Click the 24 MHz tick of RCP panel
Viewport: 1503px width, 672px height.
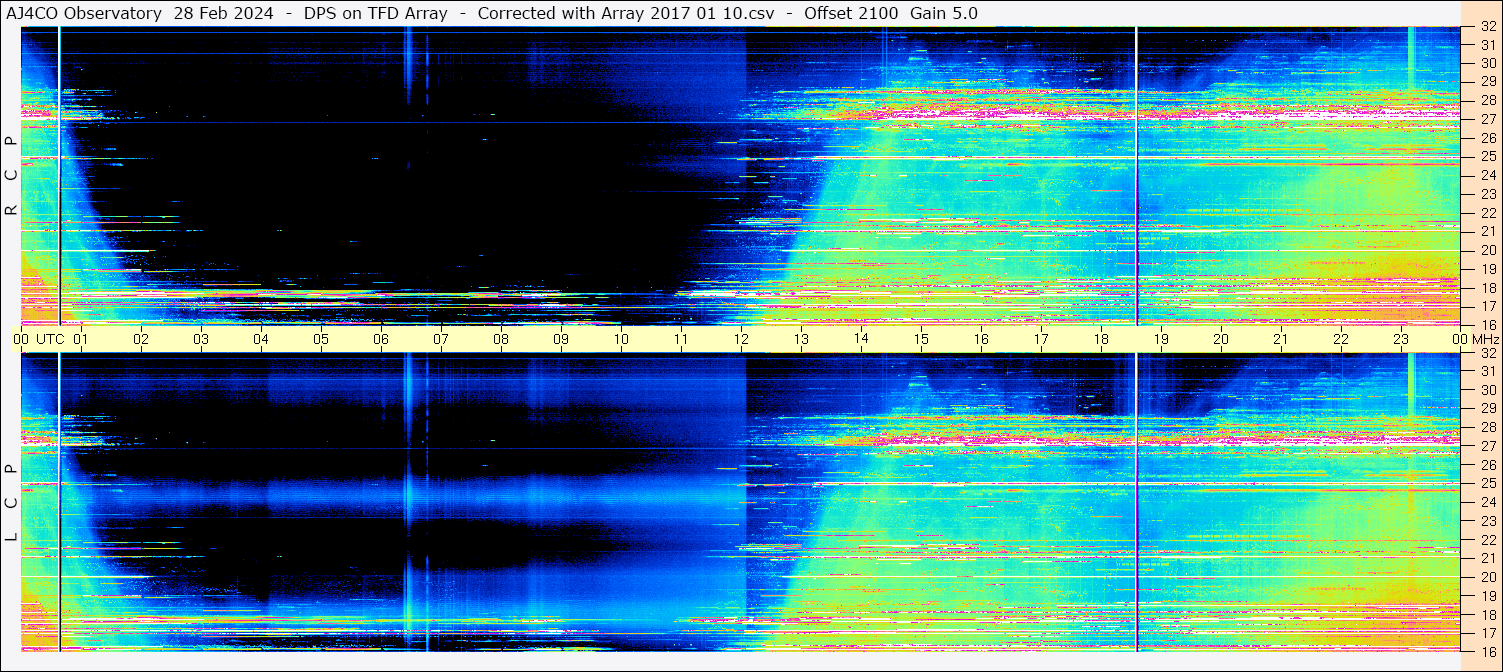tap(1487, 175)
